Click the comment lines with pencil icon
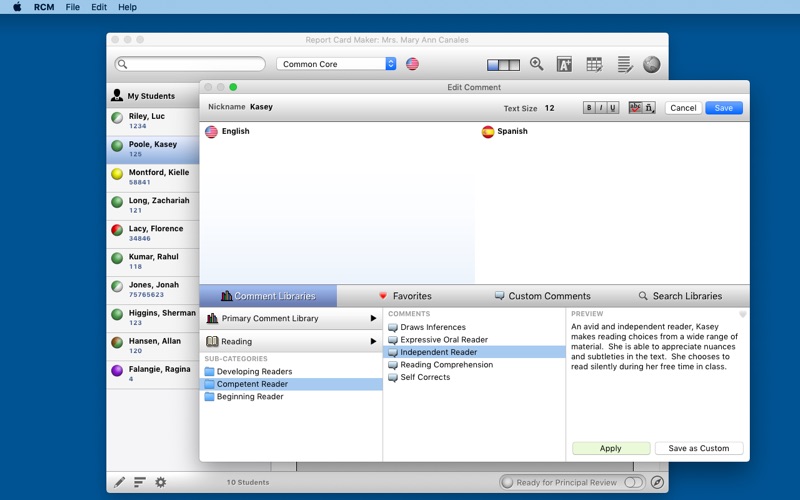800x500 pixels. [x=624, y=64]
